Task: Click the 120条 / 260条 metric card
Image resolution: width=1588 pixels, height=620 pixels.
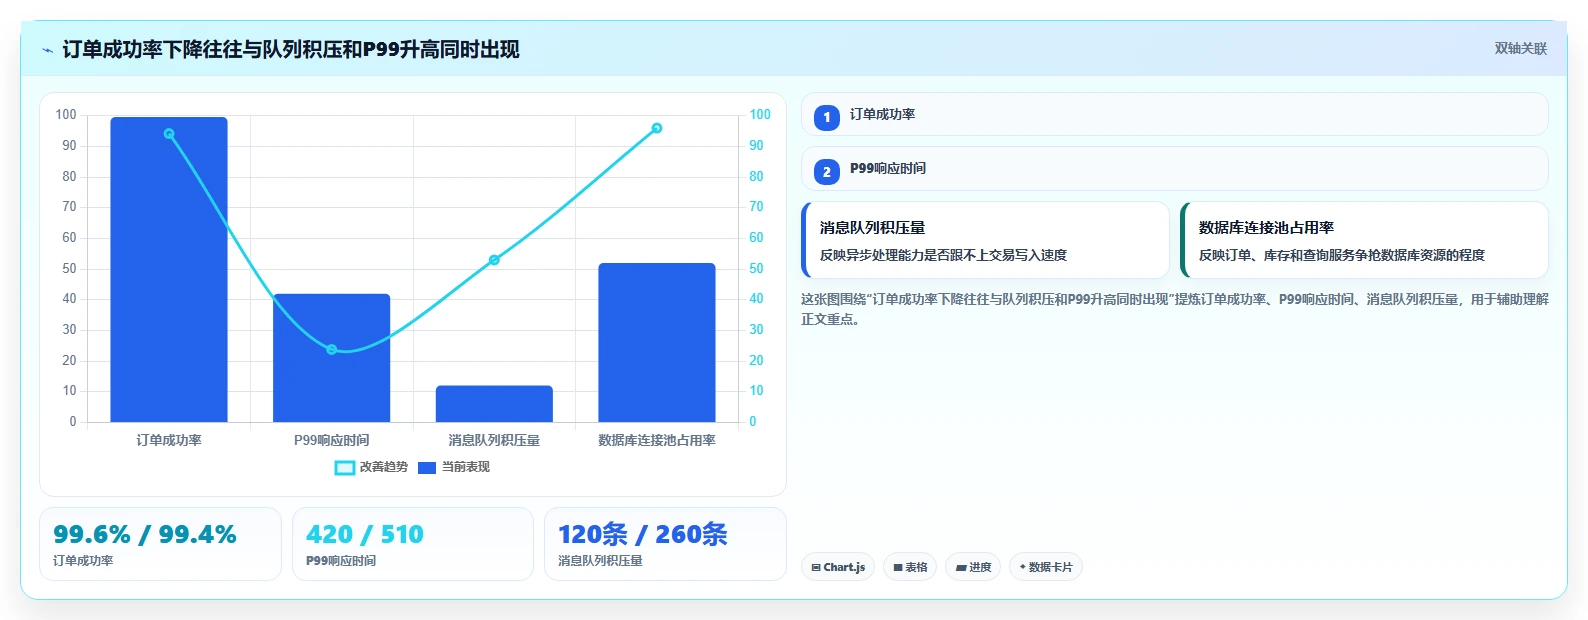Action: 665,544
